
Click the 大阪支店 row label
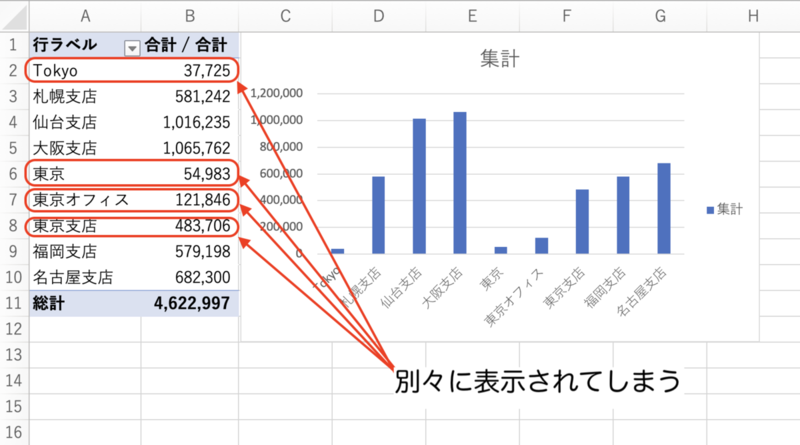[65, 148]
